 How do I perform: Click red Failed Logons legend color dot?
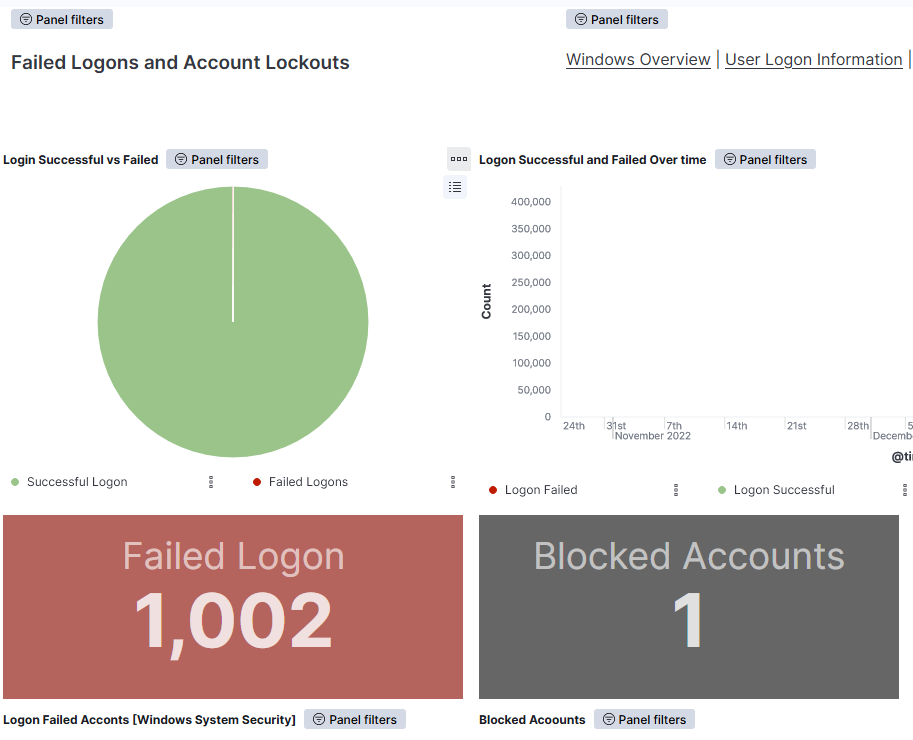(x=257, y=482)
